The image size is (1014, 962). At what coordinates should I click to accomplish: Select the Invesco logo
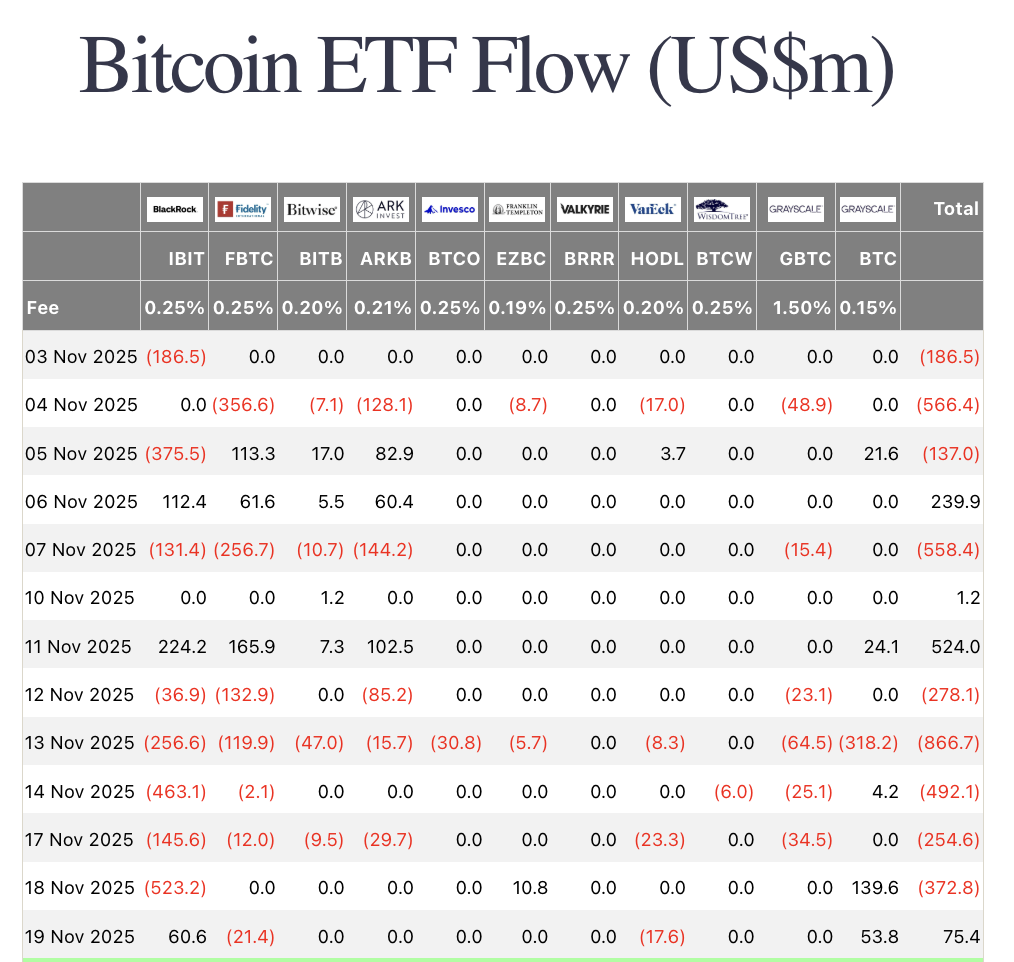tap(450, 209)
